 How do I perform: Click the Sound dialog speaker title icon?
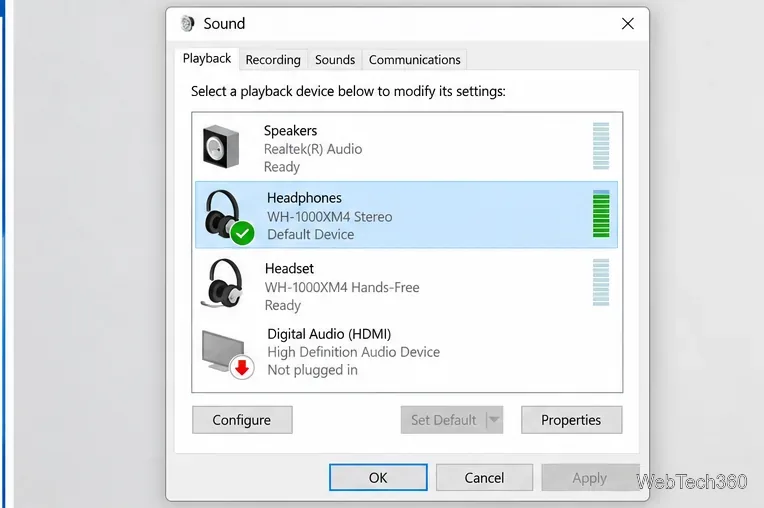[x=187, y=23]
